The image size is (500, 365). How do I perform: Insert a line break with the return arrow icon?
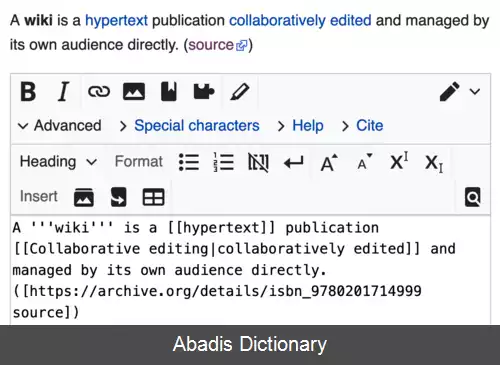[293, 163]
